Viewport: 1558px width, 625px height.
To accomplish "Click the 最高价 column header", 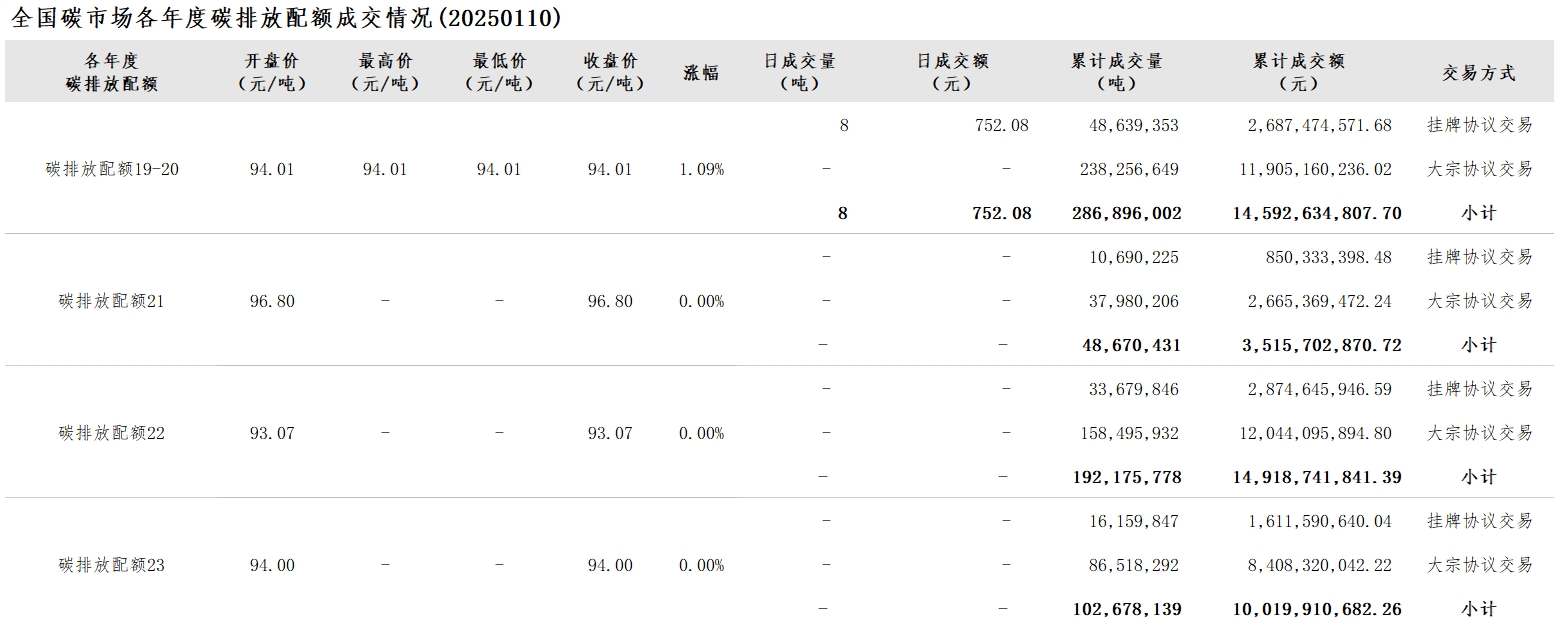I will 385,73.
